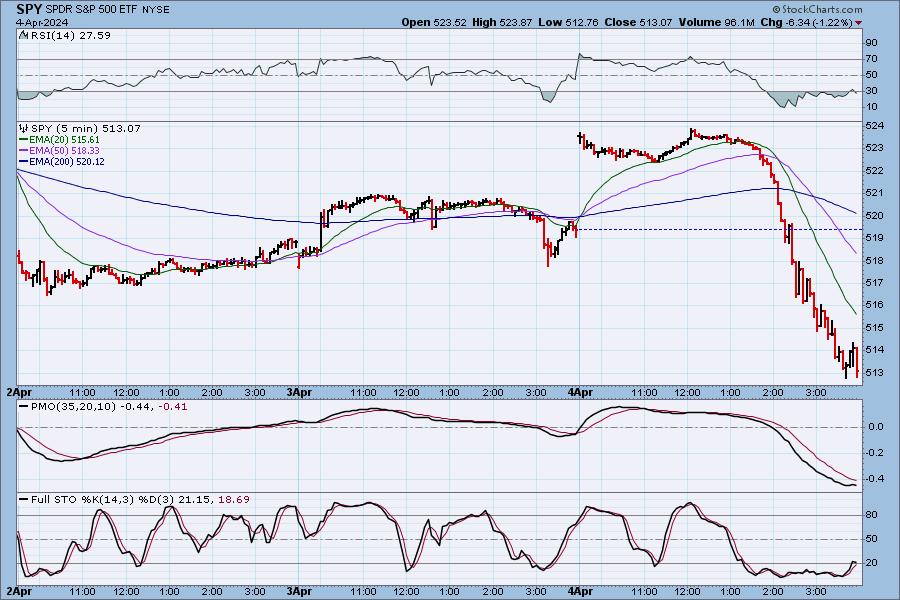Click the 'RSI(14) 27.59' indicator label
Image resolution: width=900 pixels, height=600 pixels.
tap(69, 35)
